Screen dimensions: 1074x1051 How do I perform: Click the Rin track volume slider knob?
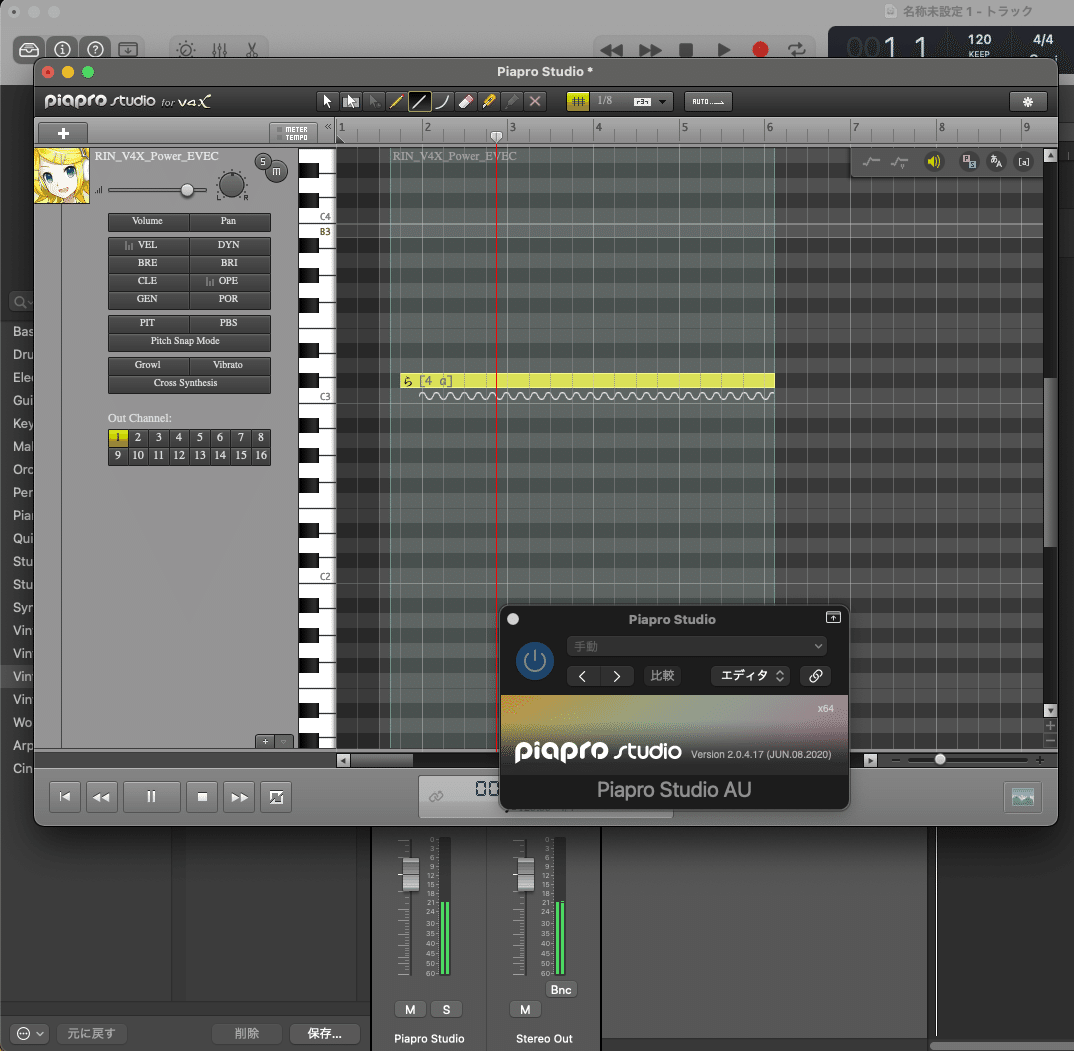coord(187,190)
